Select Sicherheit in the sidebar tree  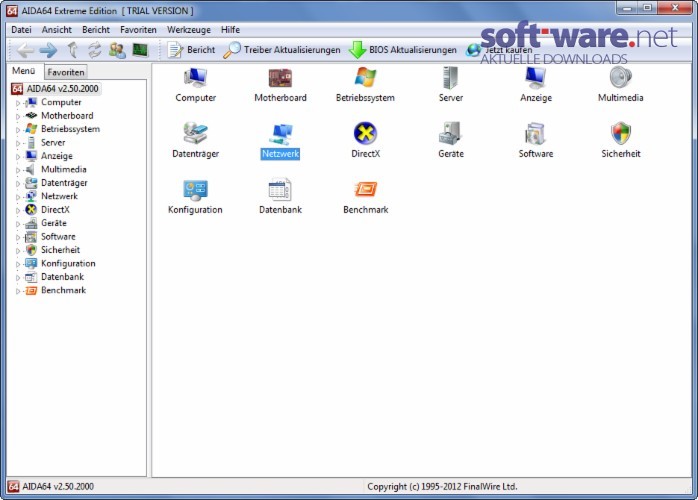pos(60,250)
